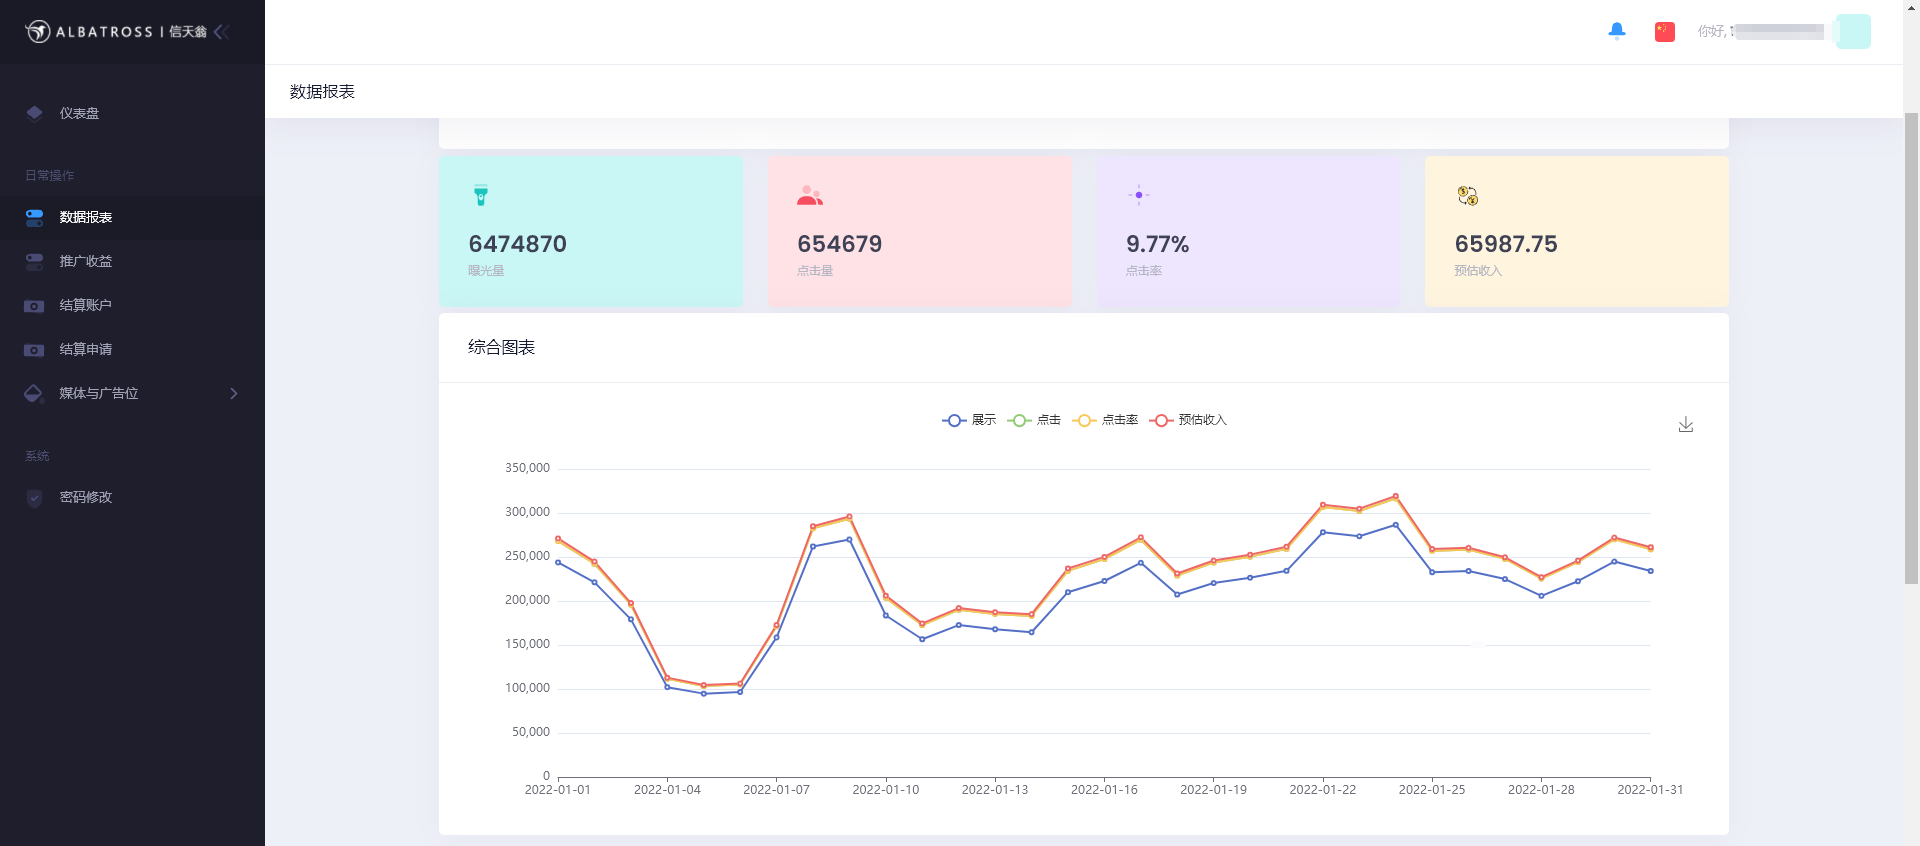Click the Albatross logo
Screen dimensions: 1920x846
(x=38, y=32)
